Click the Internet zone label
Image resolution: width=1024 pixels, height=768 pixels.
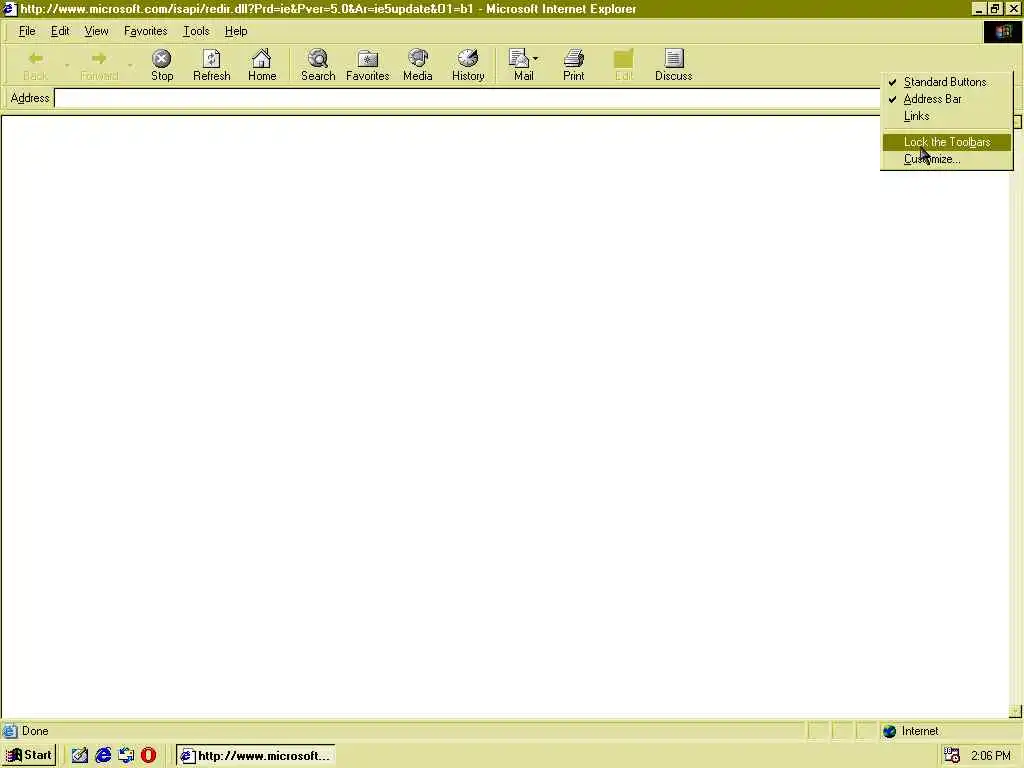point(920,731)
